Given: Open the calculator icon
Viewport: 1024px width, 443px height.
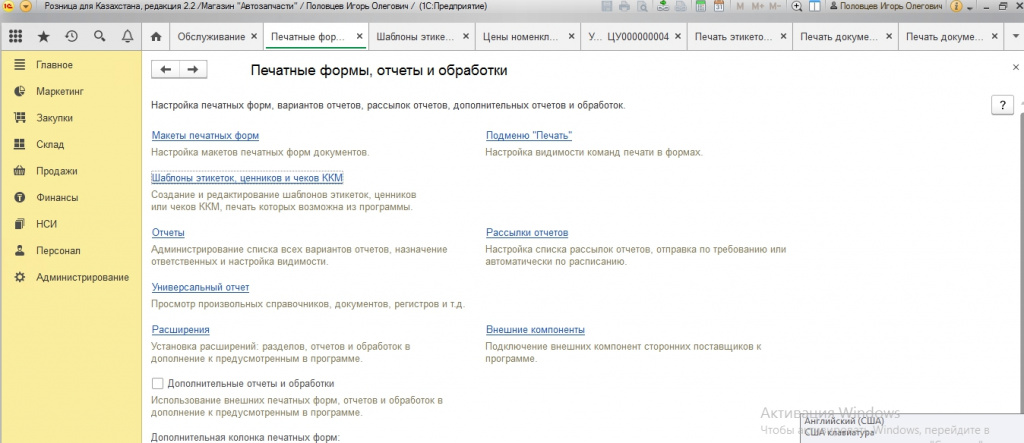Looking at the screenshot, I should pyautogui.click(x=701, y=7).
